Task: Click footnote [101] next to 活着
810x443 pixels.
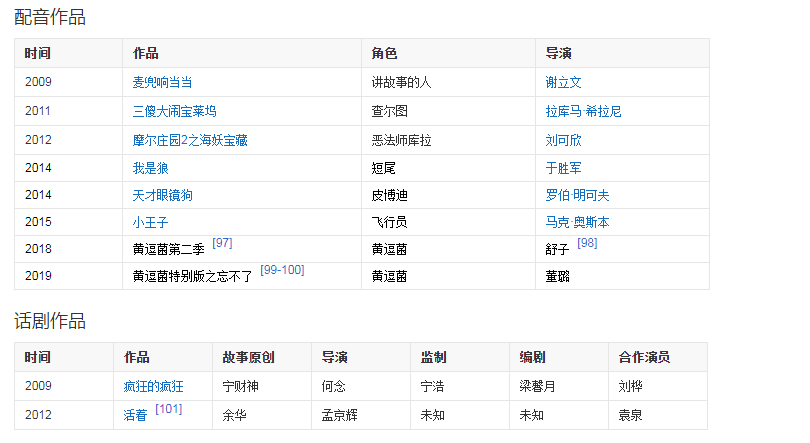Action: click(169, 409)
